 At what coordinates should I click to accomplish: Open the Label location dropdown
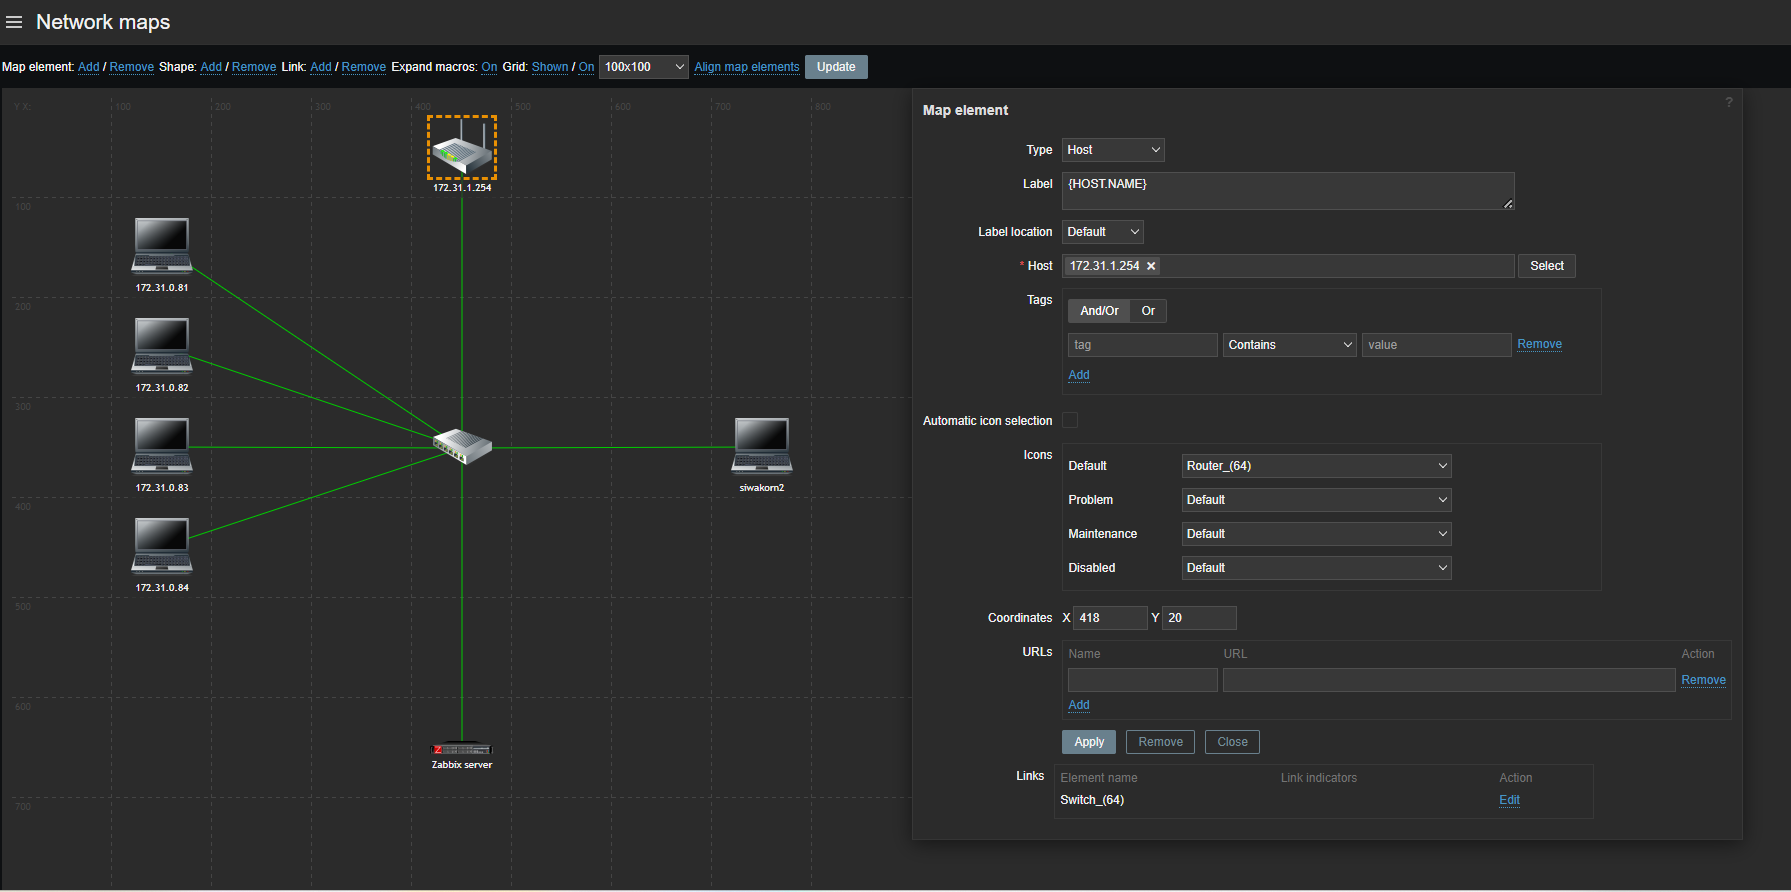point(1102,232)
